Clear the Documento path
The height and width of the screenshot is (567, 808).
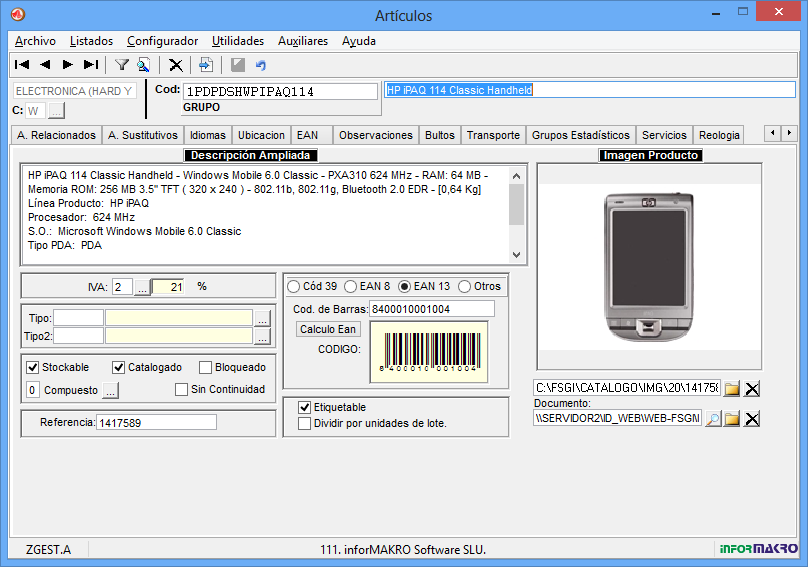(x=752, y=419)
